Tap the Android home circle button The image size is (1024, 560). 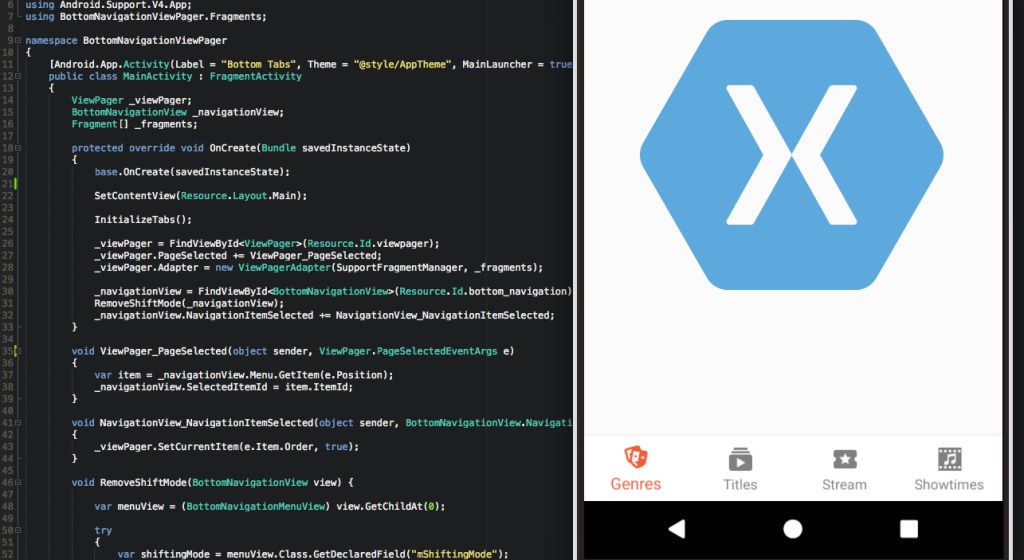point(793,529)
